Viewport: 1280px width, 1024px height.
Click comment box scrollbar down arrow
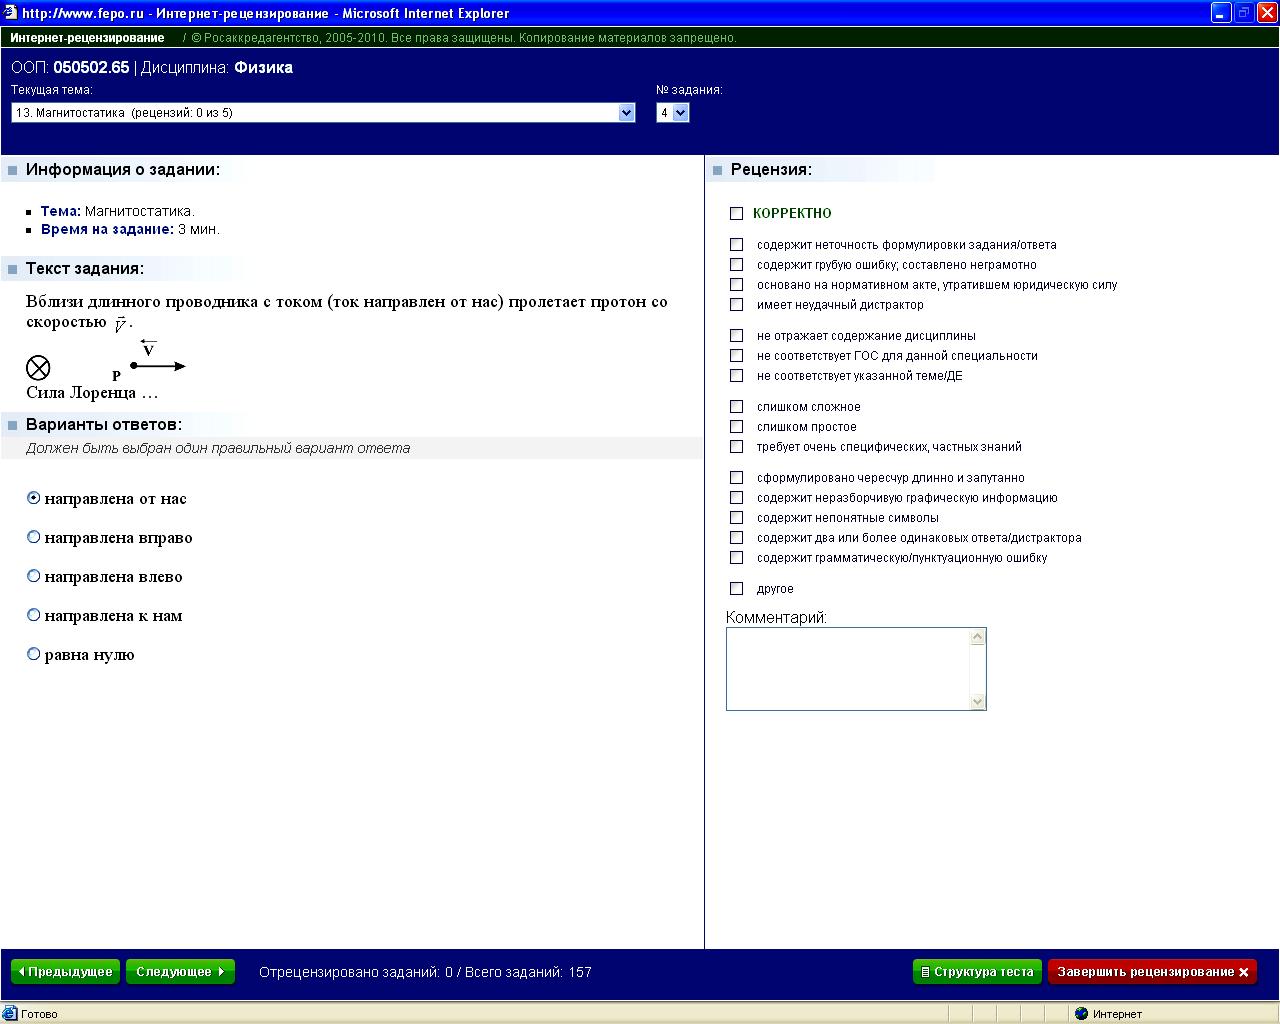[978, 702]
